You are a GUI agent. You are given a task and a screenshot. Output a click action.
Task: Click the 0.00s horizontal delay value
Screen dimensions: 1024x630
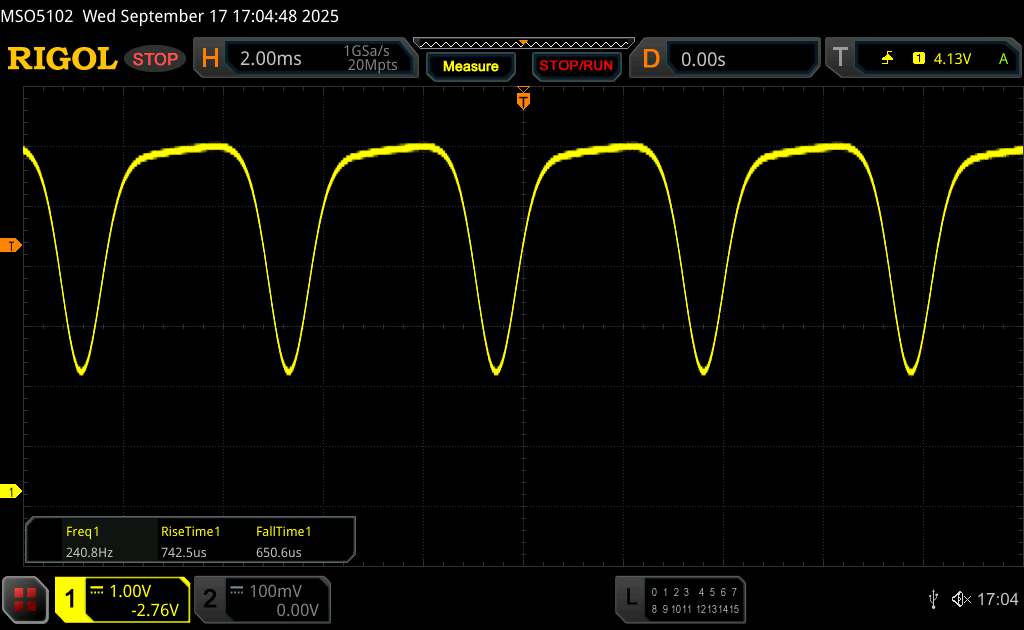coord(703,59)
